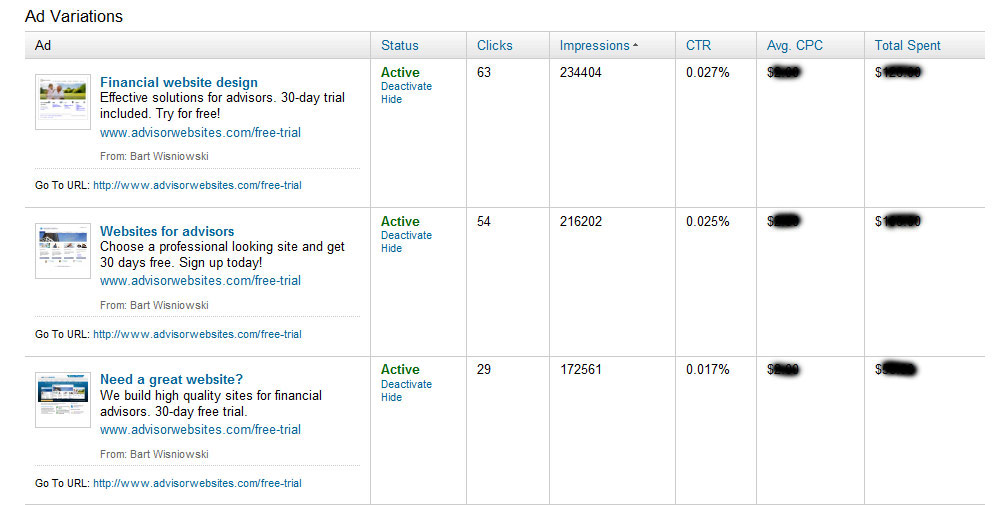Open the Financial website design title link
The width and height of the screenshot is (993, 505).
point(178,82)
